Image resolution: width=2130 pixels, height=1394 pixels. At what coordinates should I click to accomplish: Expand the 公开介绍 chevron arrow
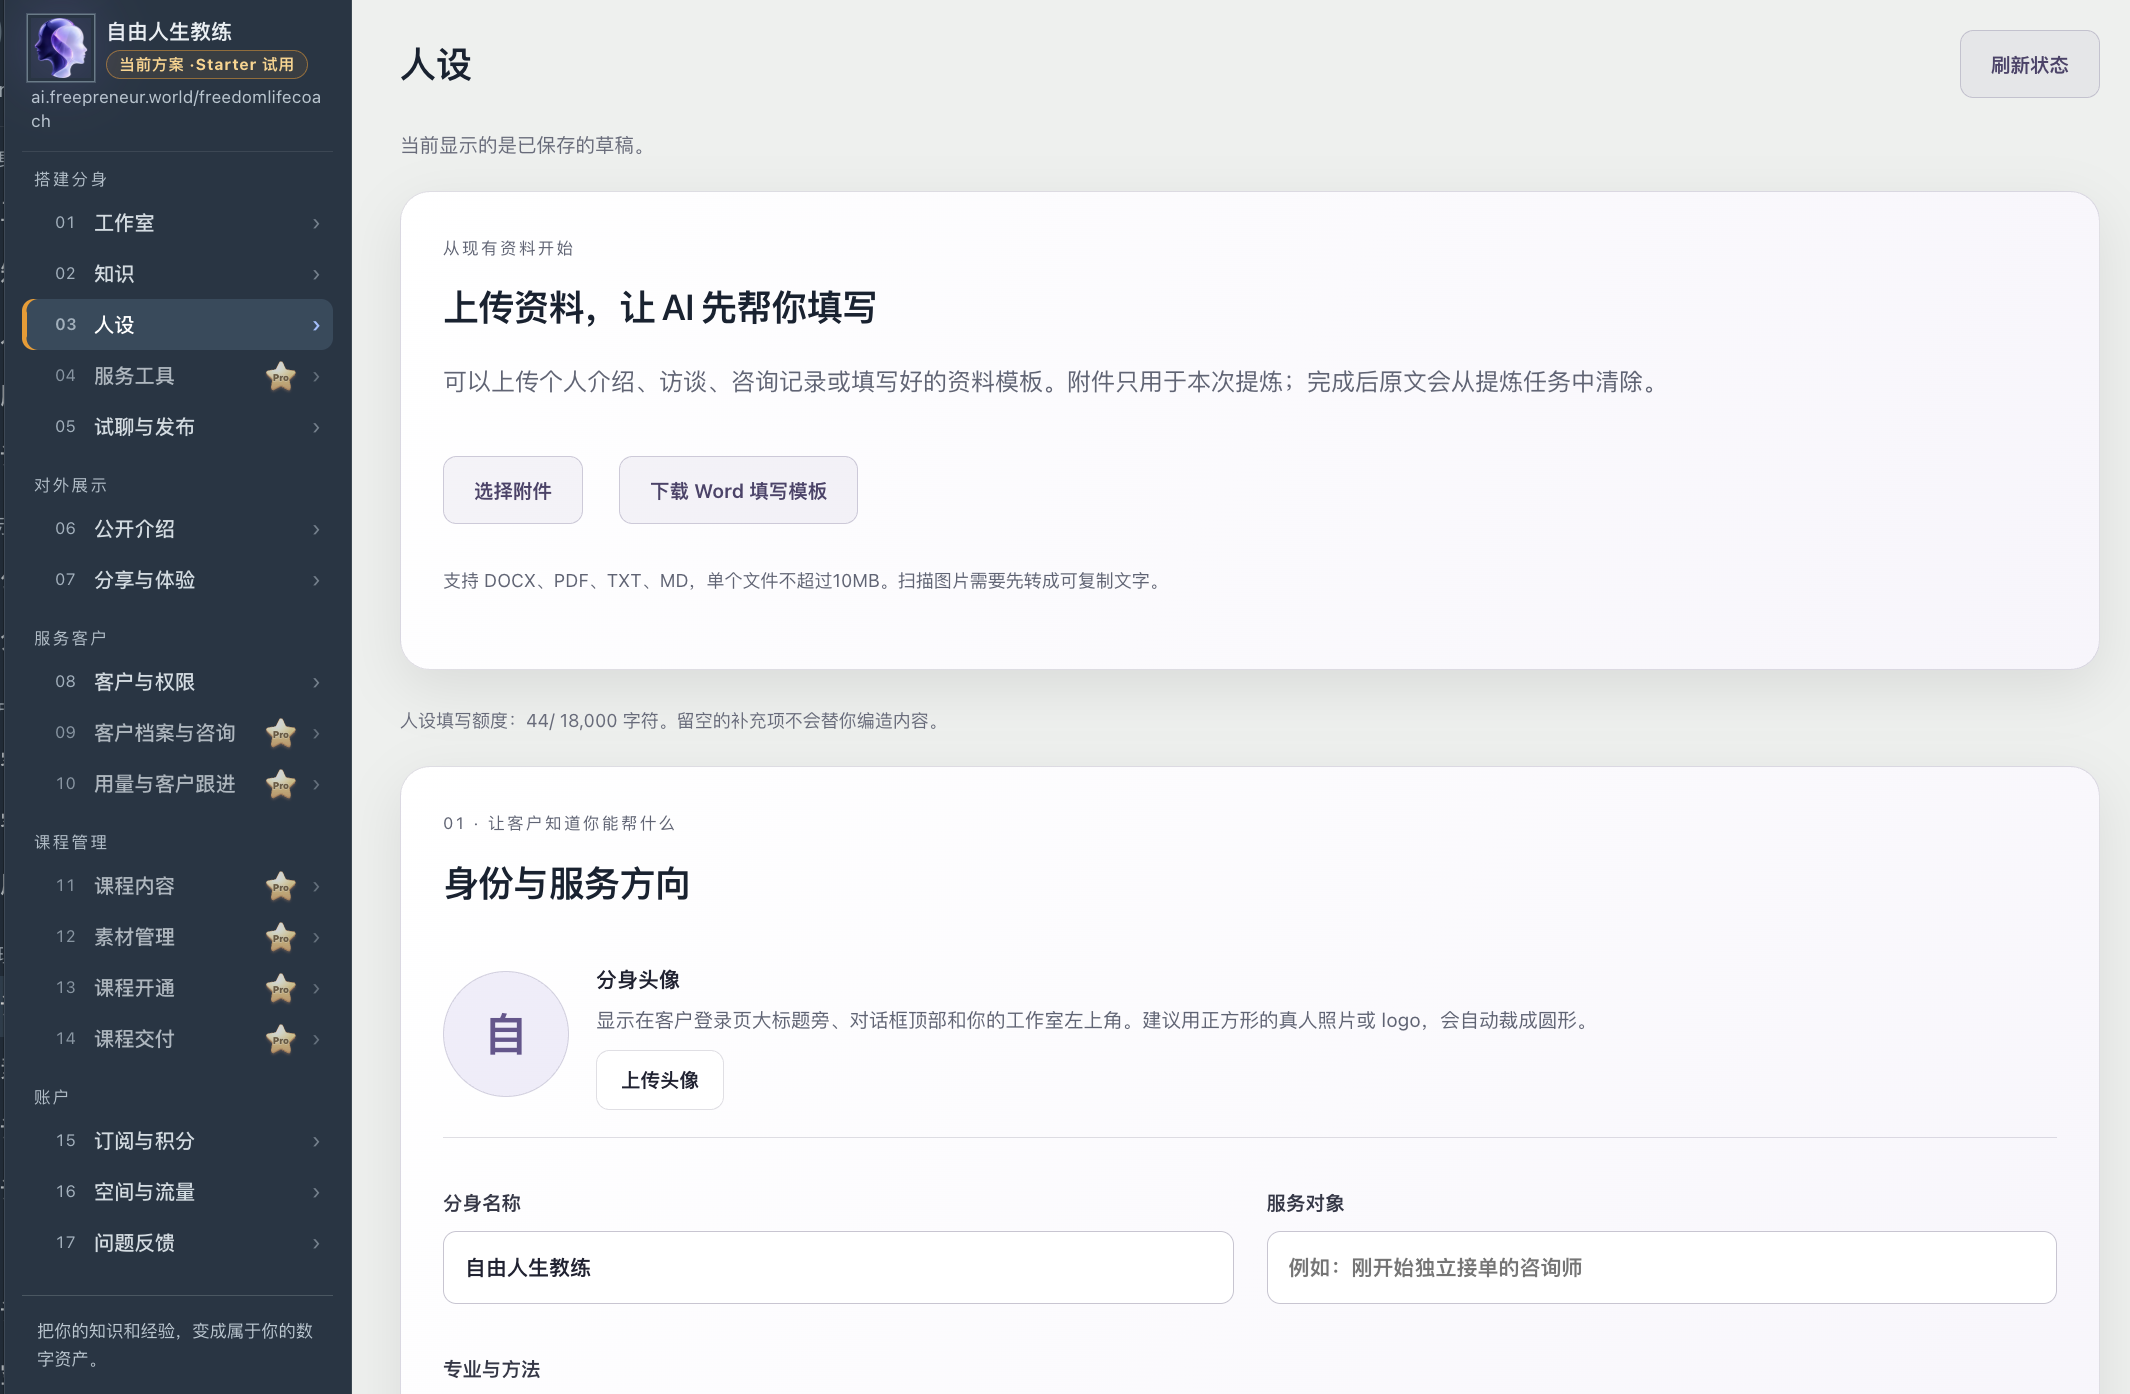(x=316, y=529)
